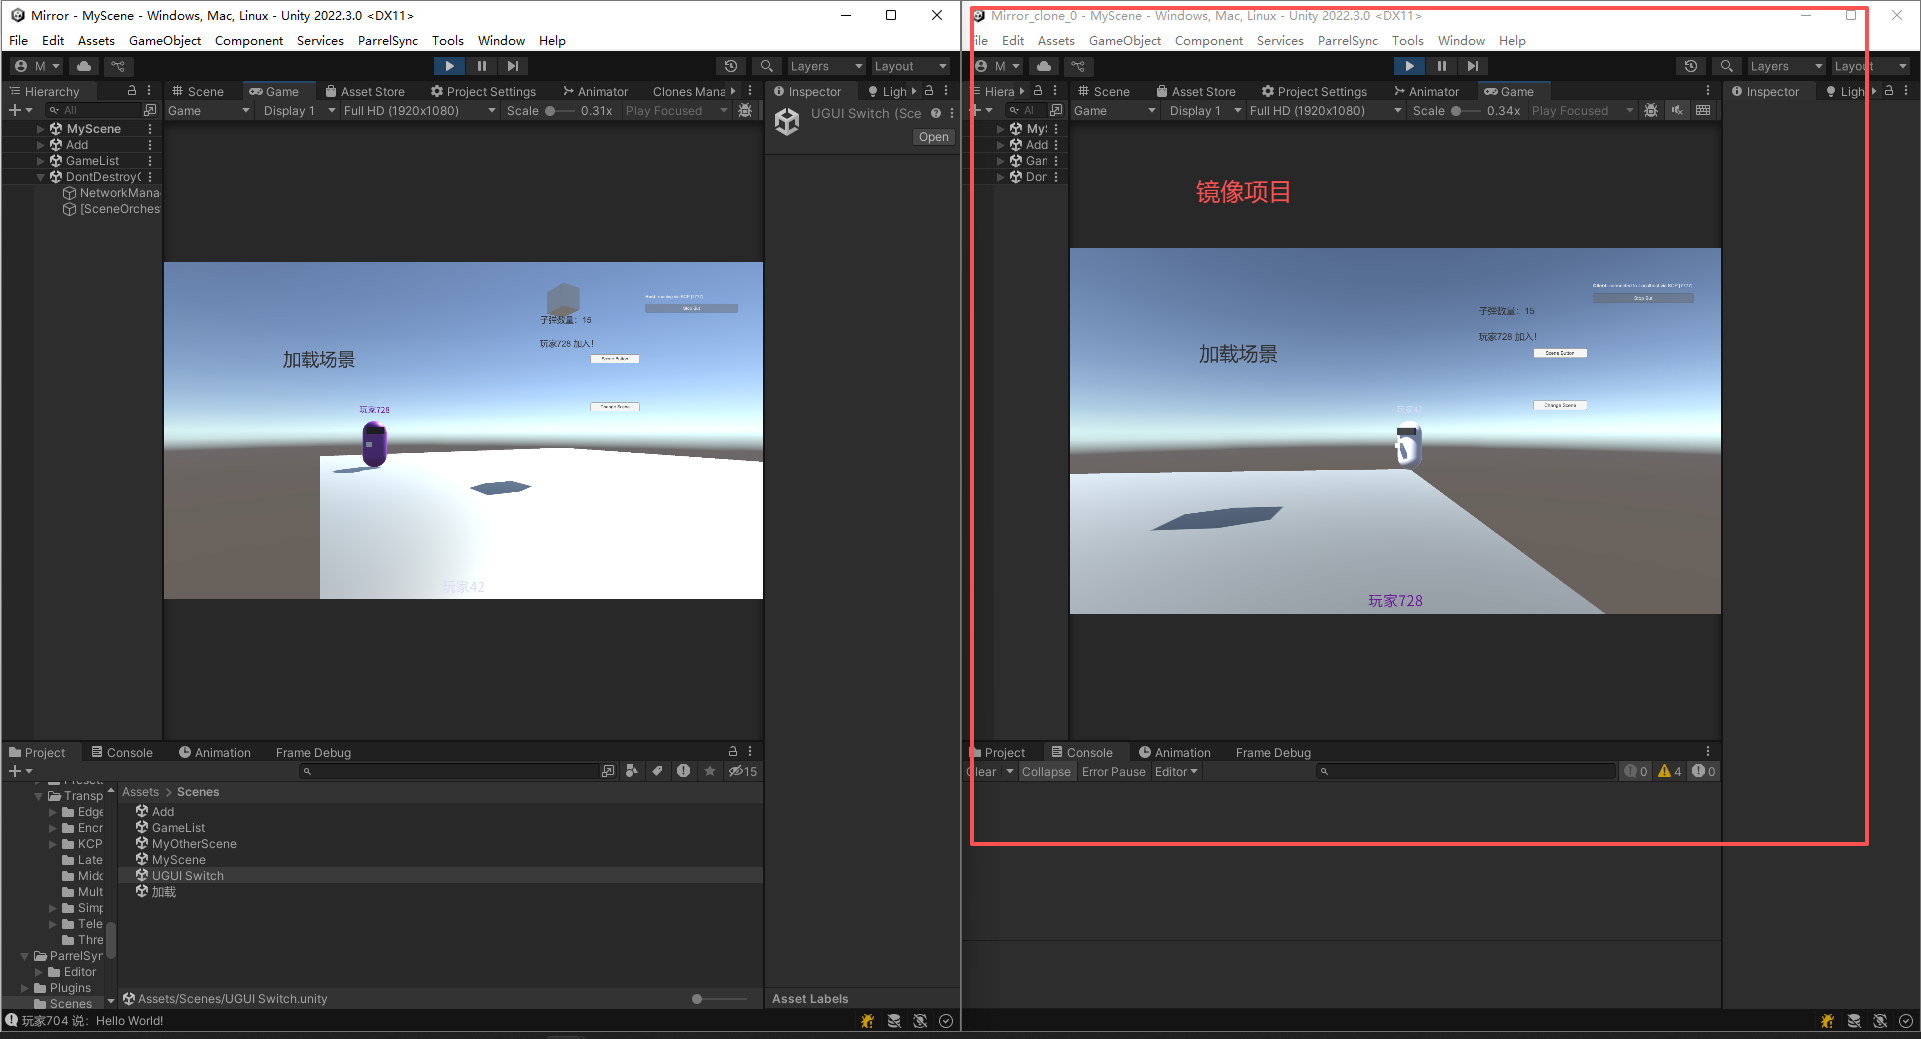The height and width of the screenshot is (1039, 1921).
Task: Switch to Scene tab in Mirror window
Action: [198, 91]
